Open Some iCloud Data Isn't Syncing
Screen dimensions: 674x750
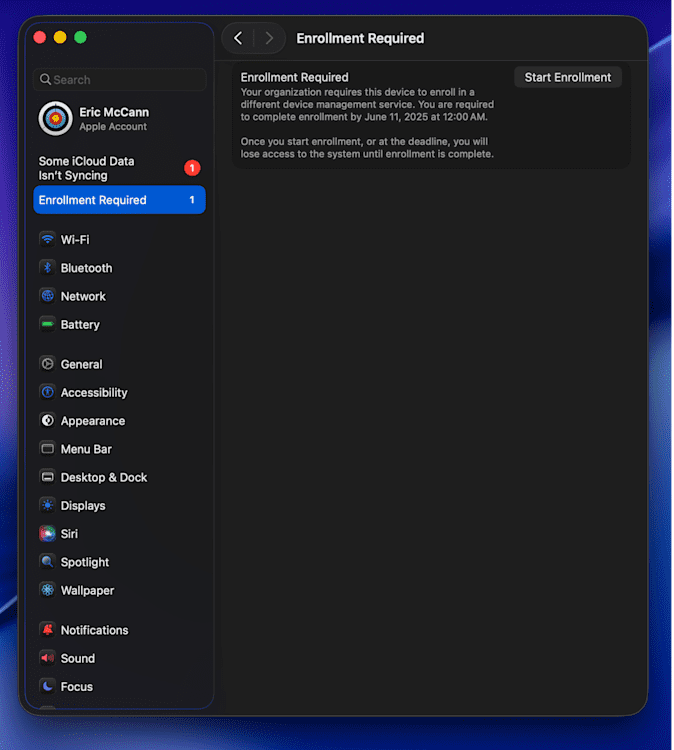tap(120, 168)
